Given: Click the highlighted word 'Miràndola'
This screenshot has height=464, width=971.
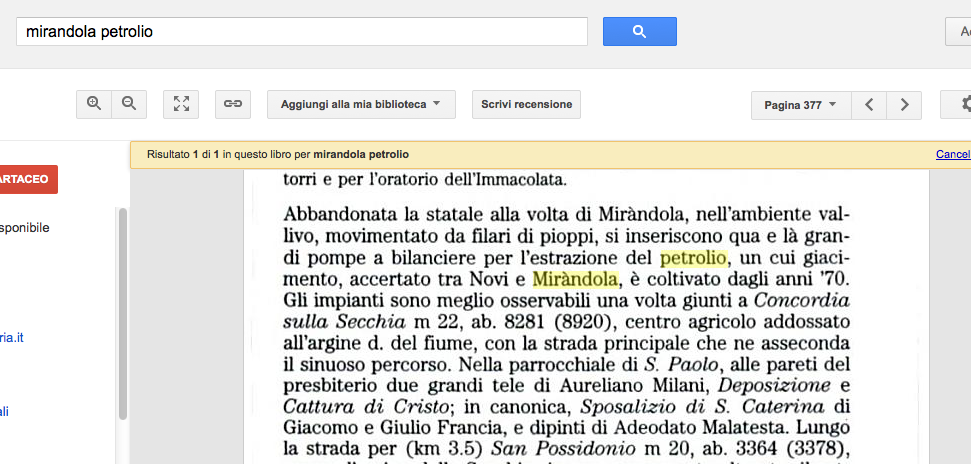Looking at the screenshot, I should point(576,279).
